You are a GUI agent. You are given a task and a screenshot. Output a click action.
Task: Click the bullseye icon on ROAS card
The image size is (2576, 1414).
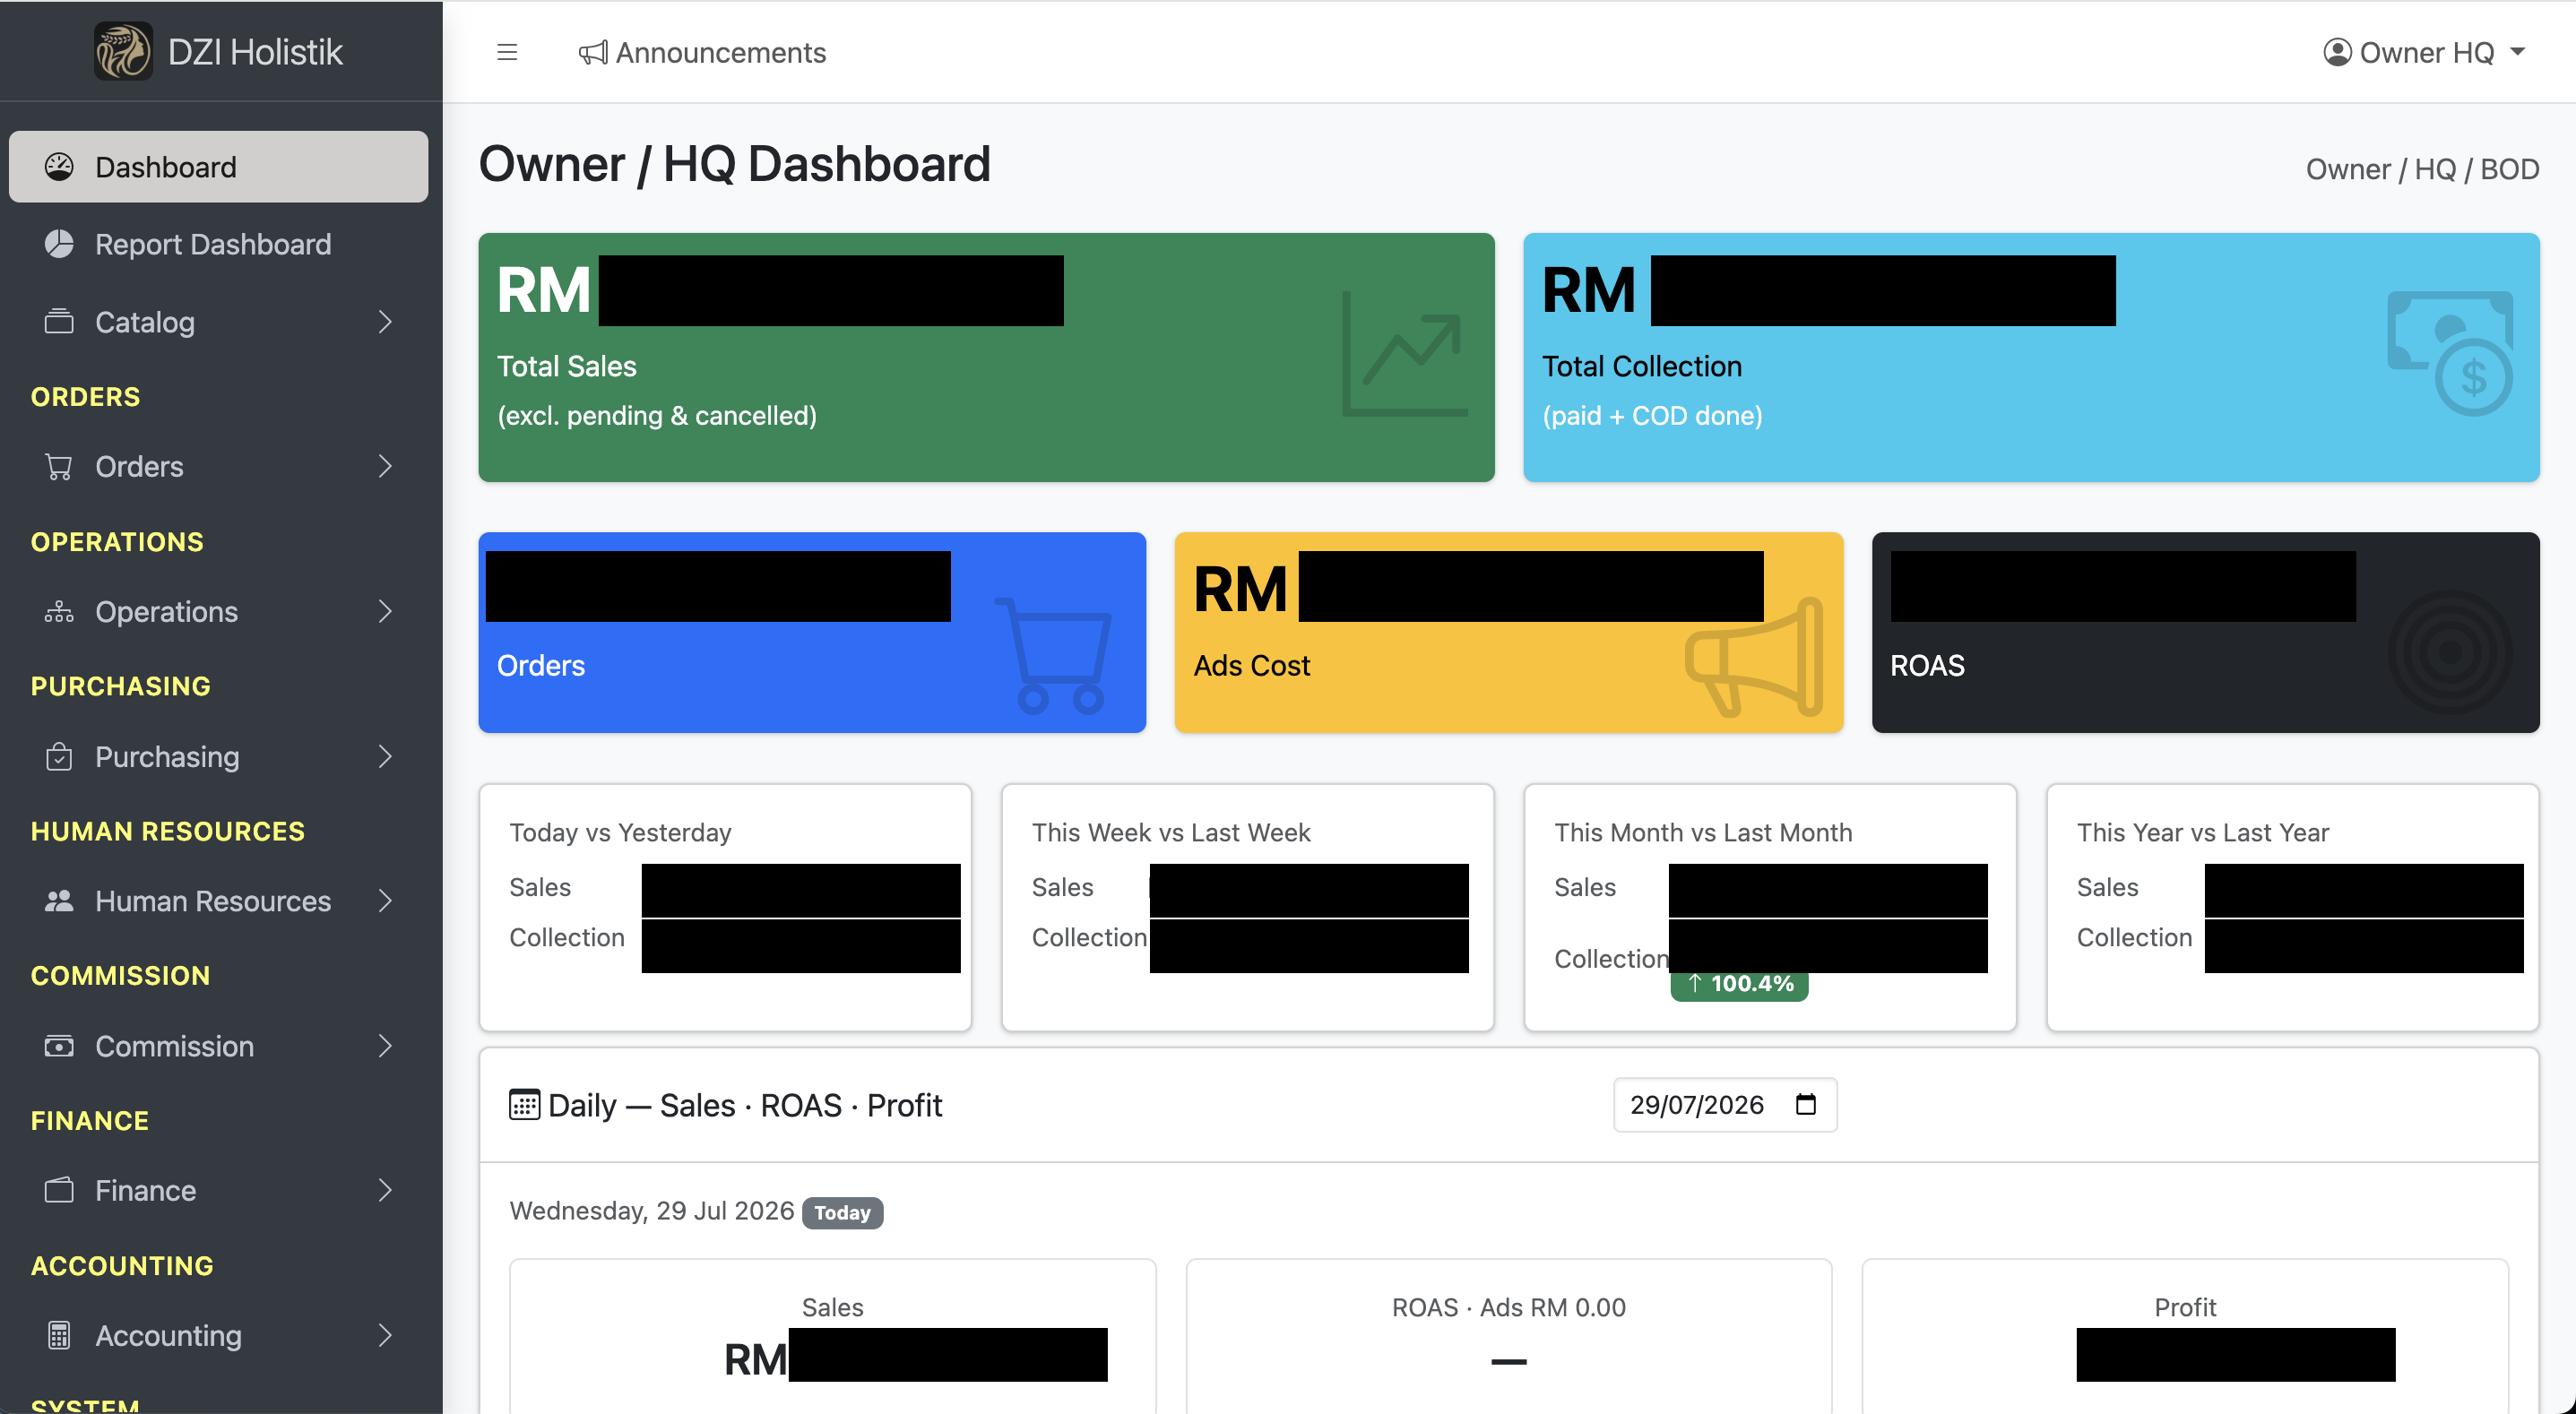click(2450, 652)
